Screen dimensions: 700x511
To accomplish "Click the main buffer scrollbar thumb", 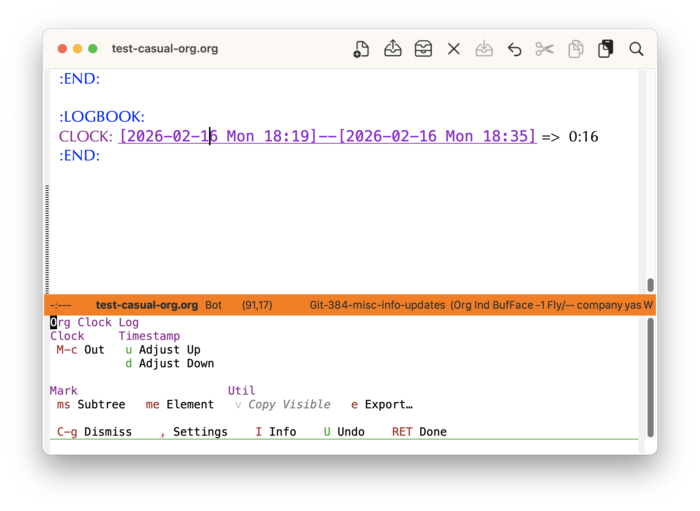I will (x=650, y=285).
